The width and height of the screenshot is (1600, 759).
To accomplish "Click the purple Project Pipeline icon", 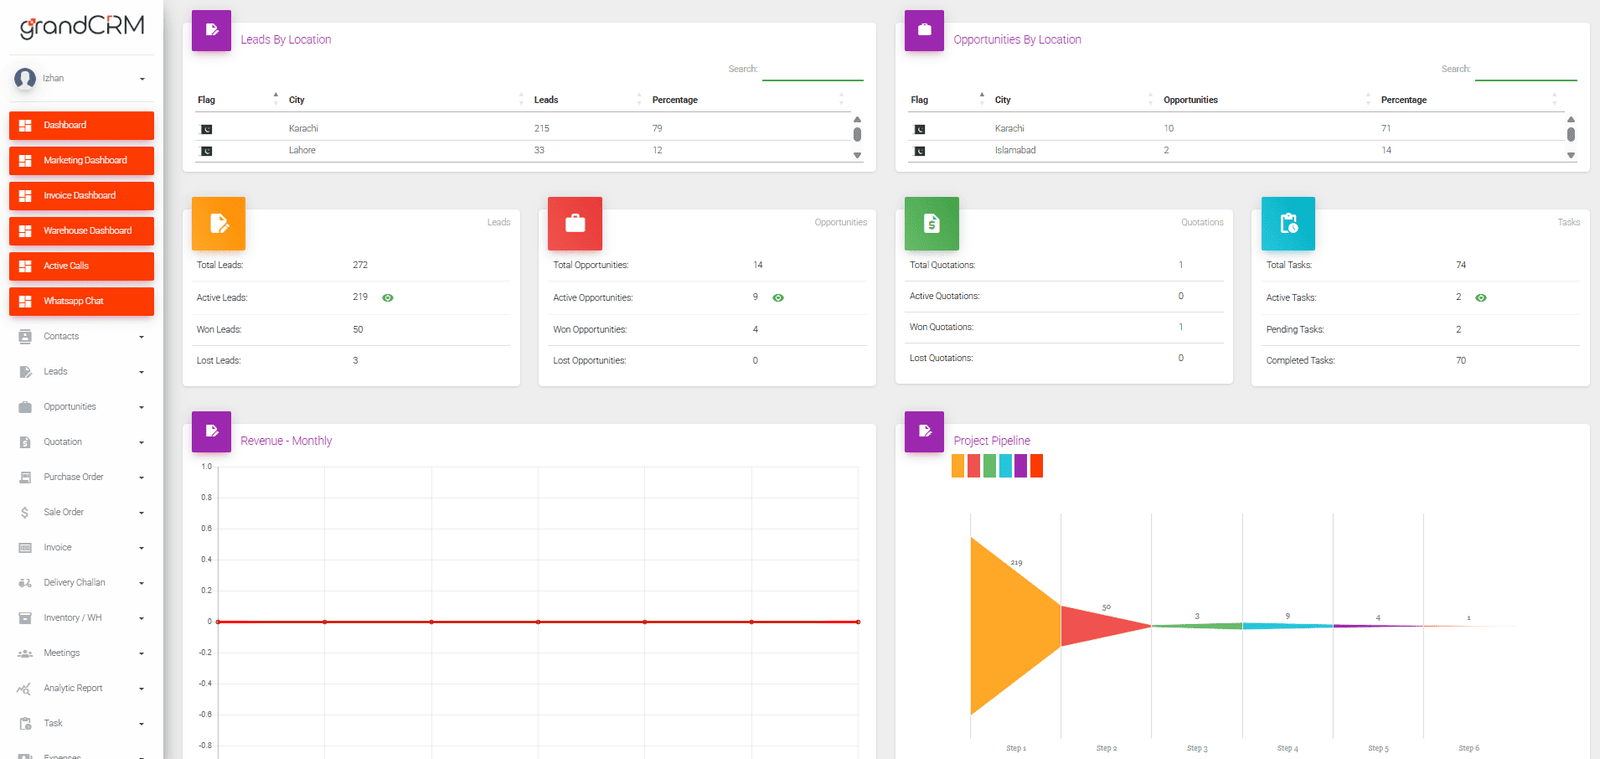I will pos(924,431).
